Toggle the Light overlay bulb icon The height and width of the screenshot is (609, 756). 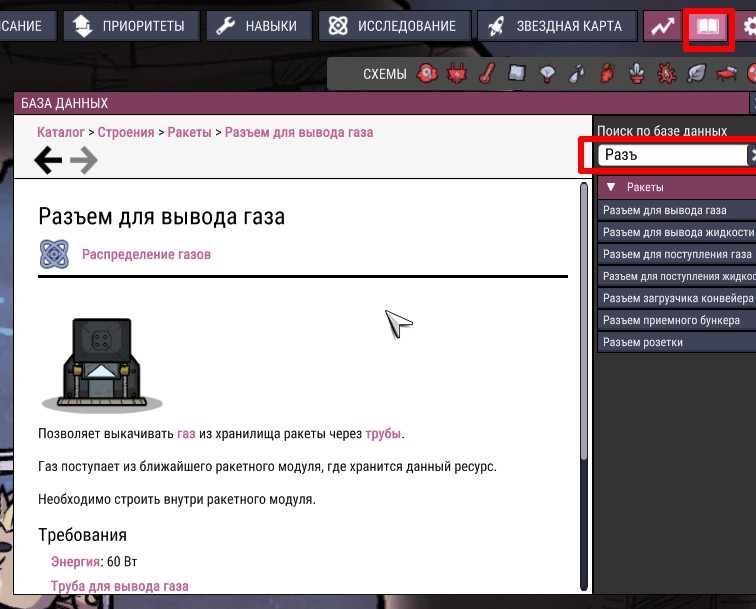pyautogui.click(x=547, y=74)
